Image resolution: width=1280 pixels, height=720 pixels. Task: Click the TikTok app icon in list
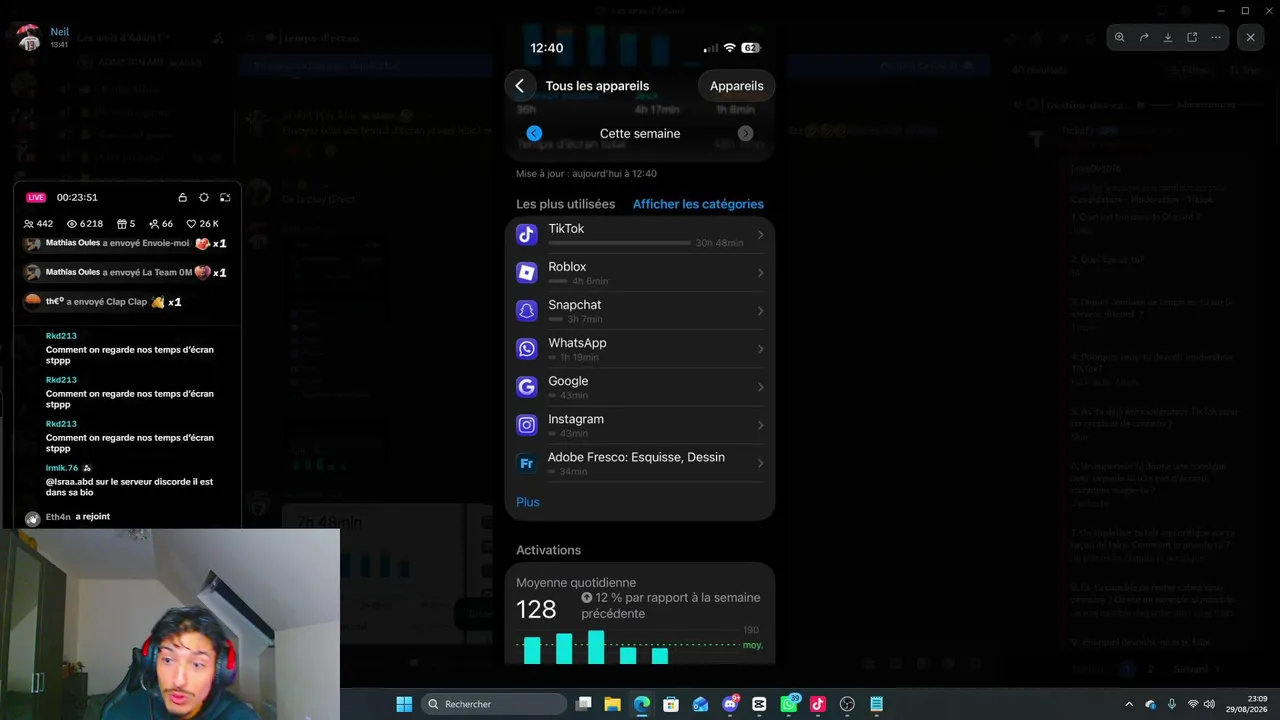click(527, 235)
